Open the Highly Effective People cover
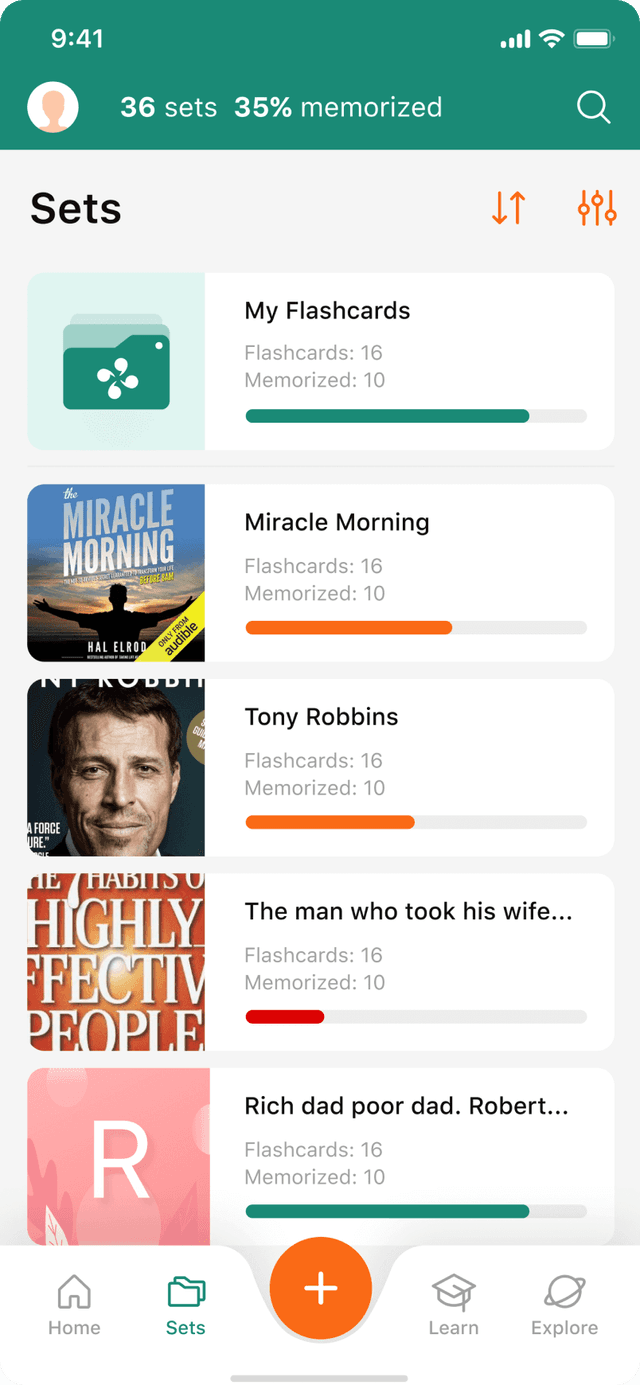This screenshot has width=640, height=1385. point(116,962)
